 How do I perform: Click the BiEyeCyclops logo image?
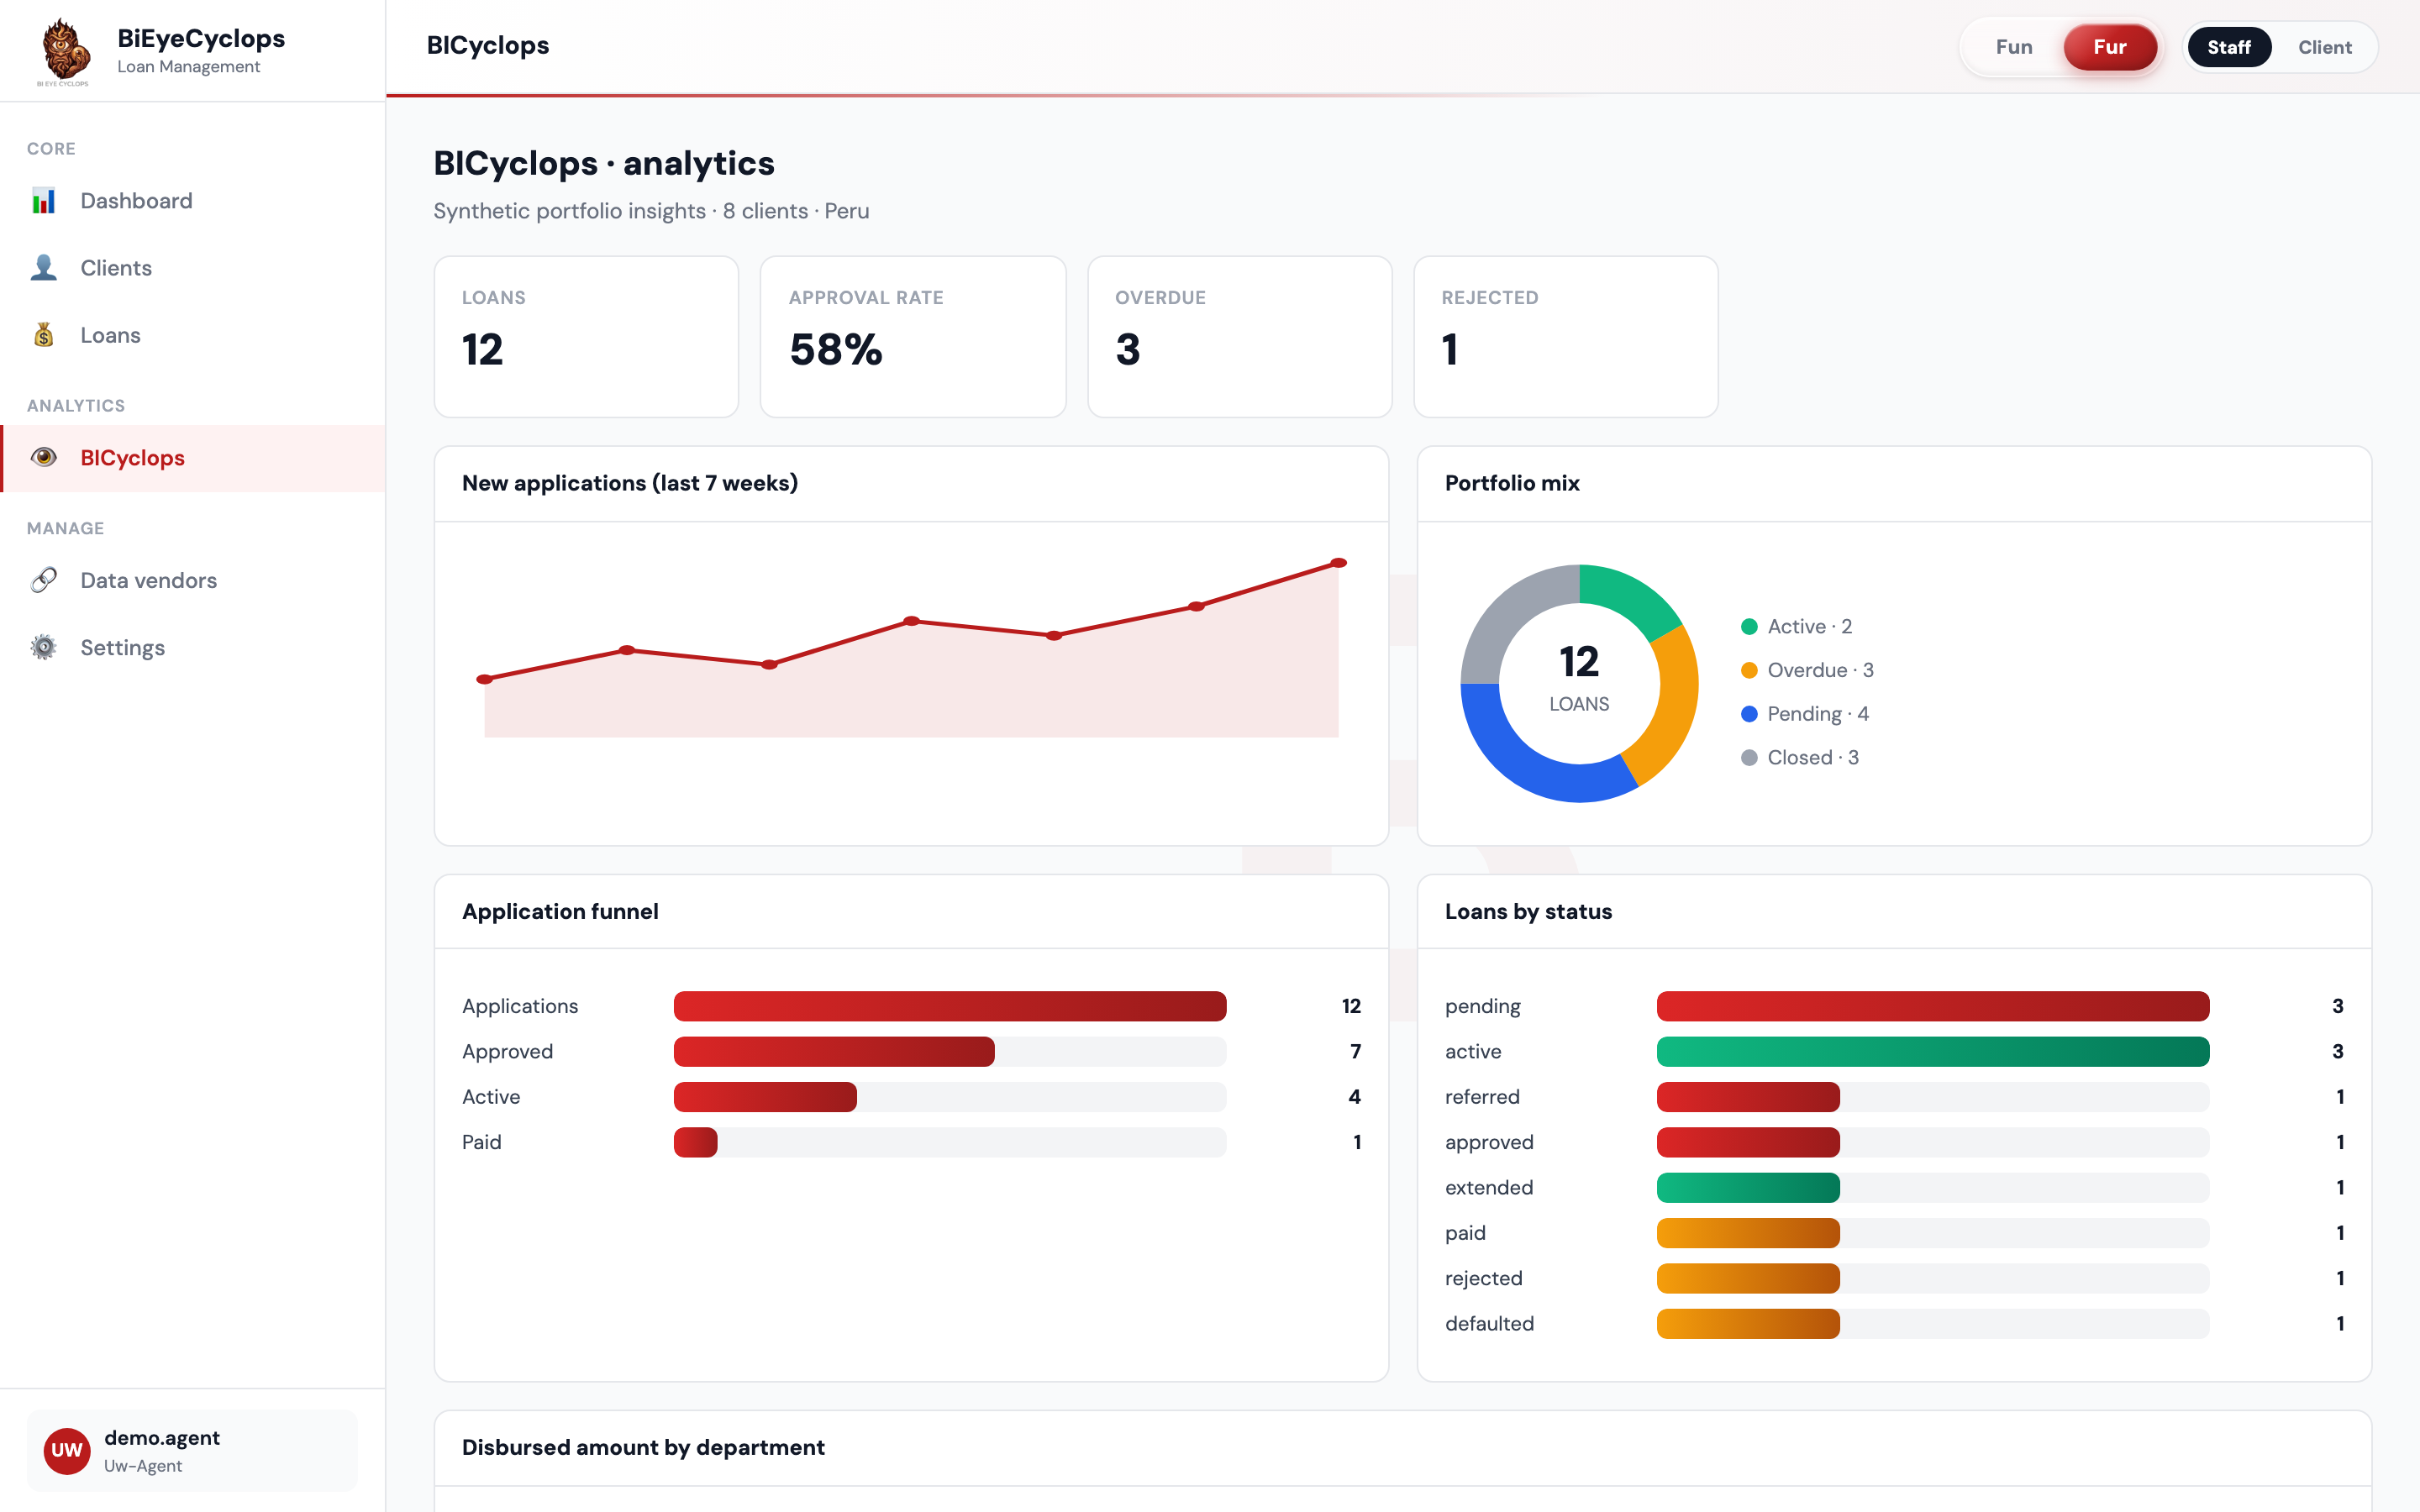[65, 51]
